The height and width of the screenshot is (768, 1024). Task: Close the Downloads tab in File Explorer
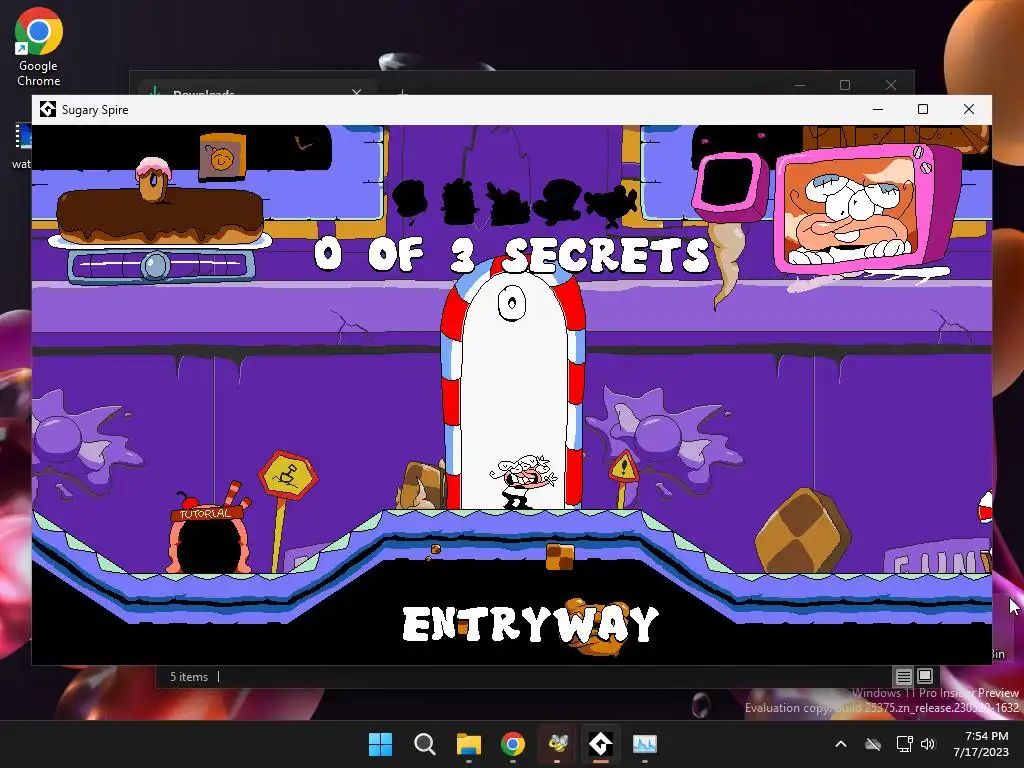pos(357,92)
